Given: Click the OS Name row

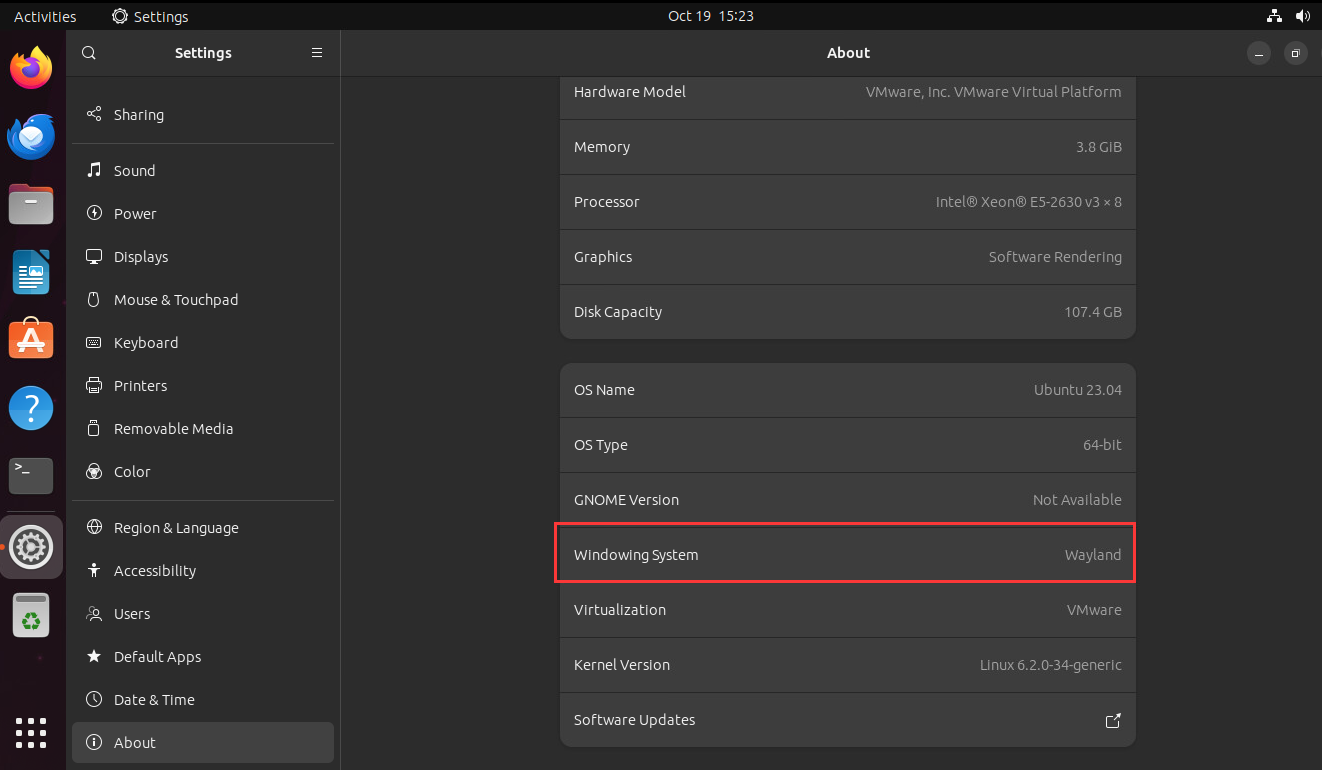Looking at the screenshot, I should (848, 390).
